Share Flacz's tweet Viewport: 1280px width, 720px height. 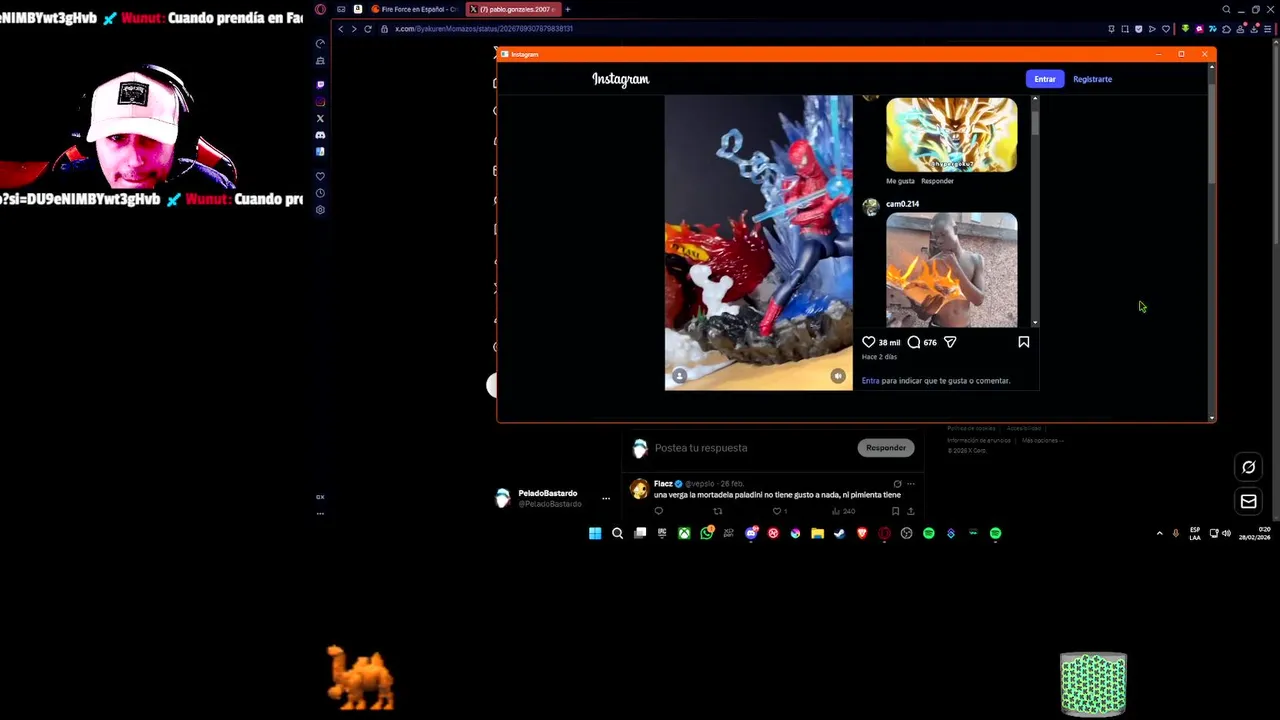[x=910, y=511]
